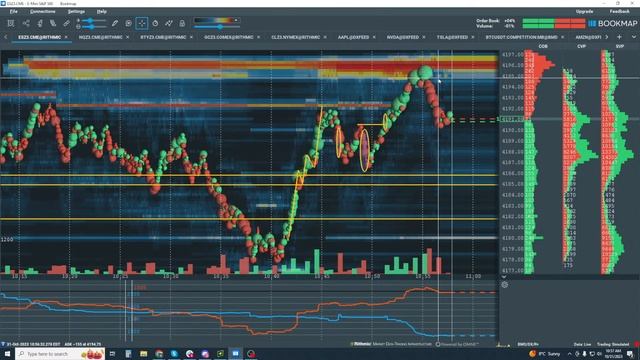Switch to the RTY CME@RITHMIC tab
Viewport: 640px width, 360px height.
tap(163, 37)
